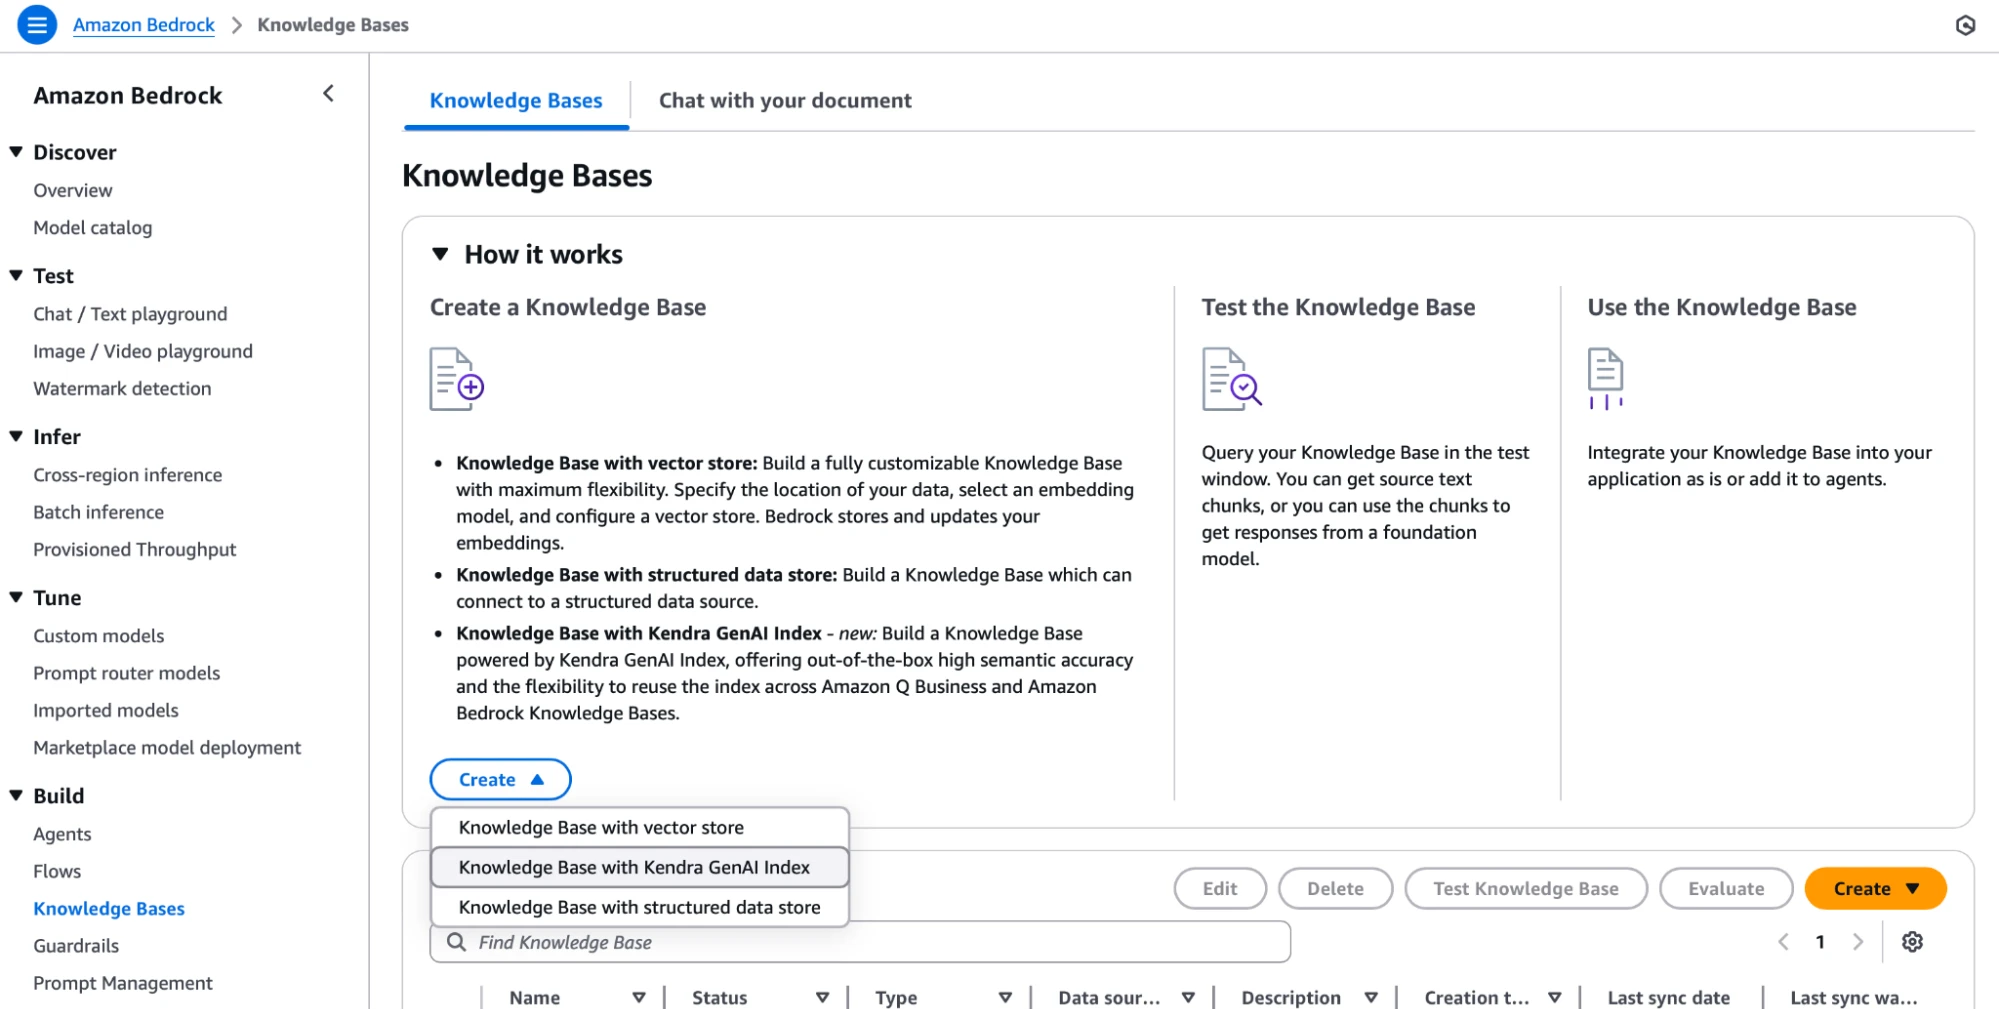Open Batch inference page
Screen dimensions: 1999x1010
click(x=98, y=513)
